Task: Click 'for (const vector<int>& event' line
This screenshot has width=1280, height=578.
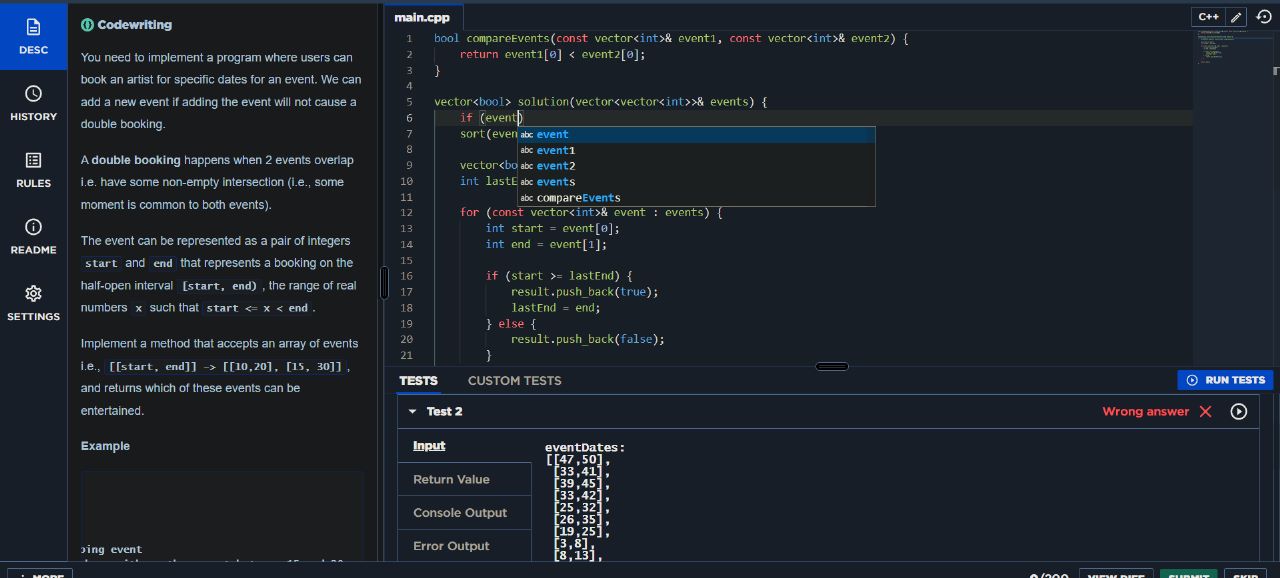Action: point(591,213)
